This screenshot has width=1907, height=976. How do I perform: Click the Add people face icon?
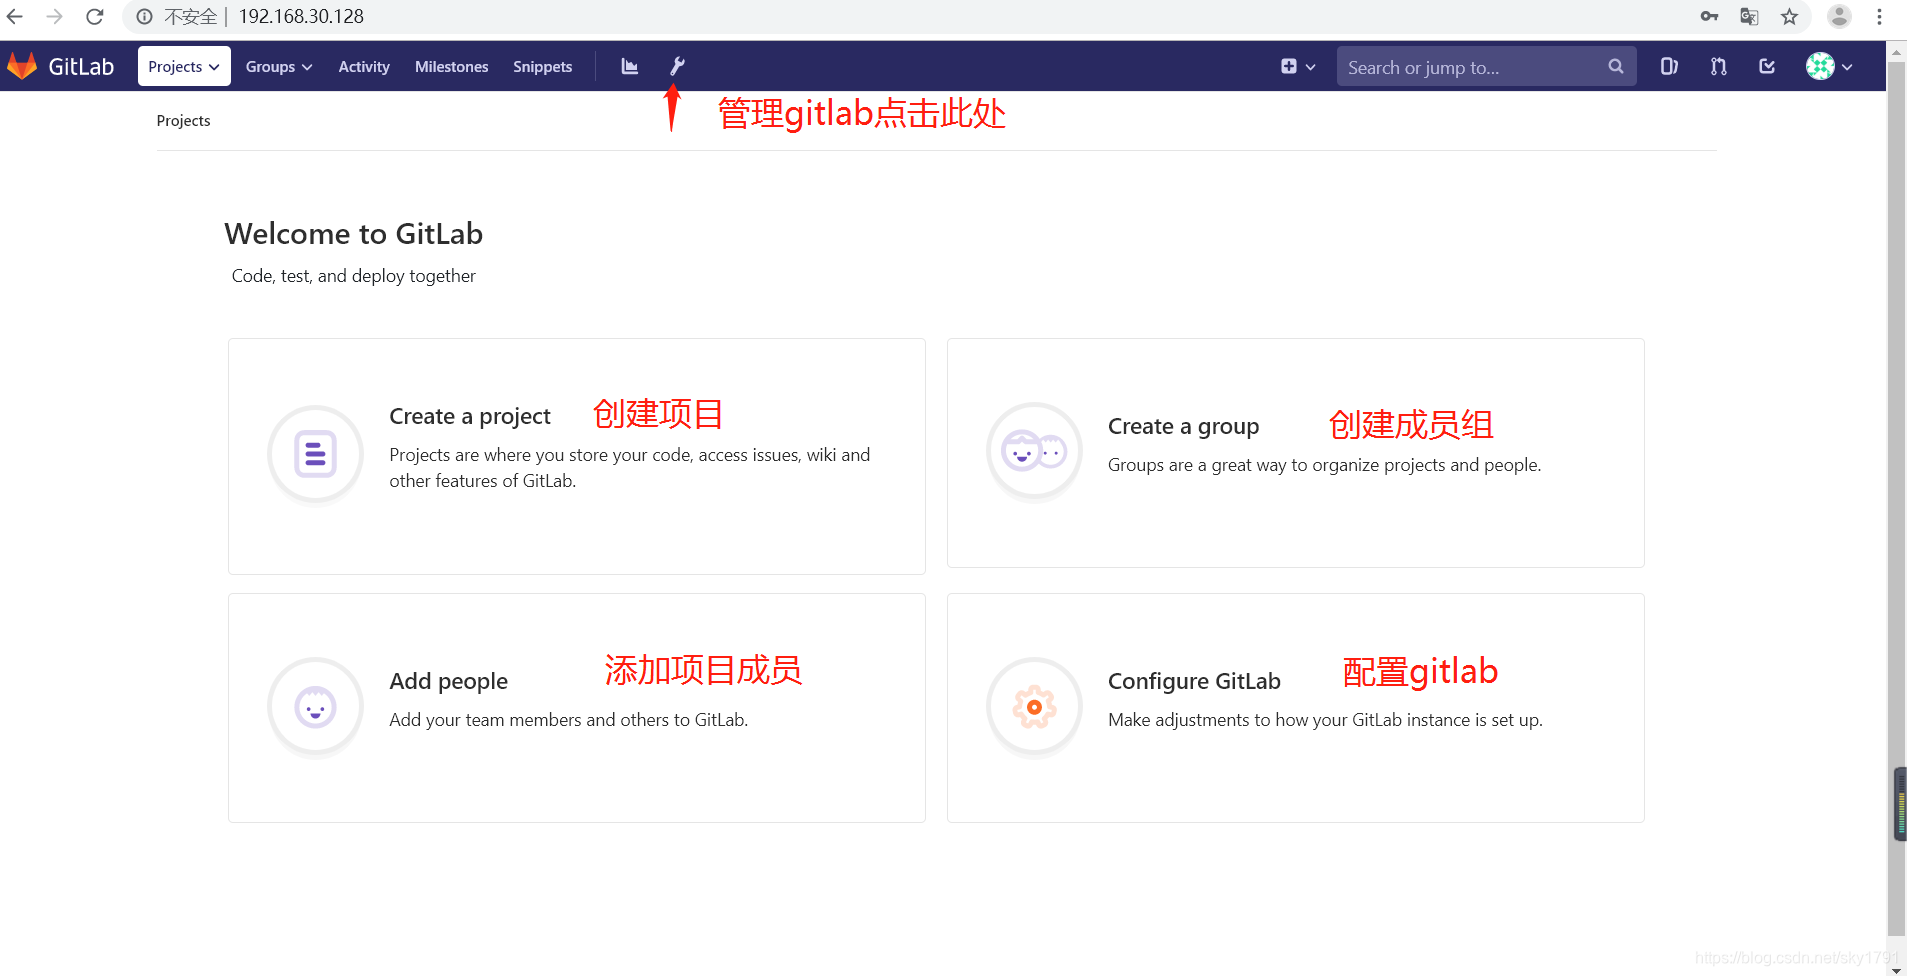[x=315, y=707]
